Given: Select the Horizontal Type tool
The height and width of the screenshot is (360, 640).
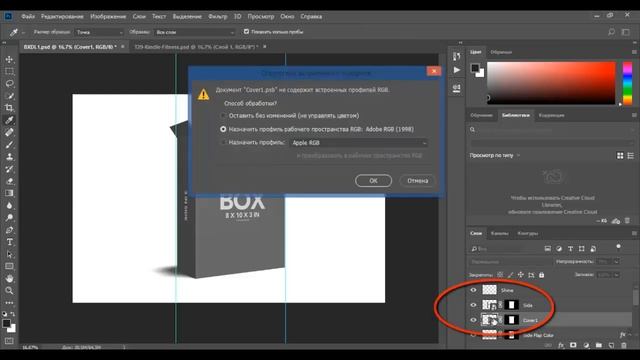Looking at the screenshot, I should pyautogui.click(x=9, y=242).
